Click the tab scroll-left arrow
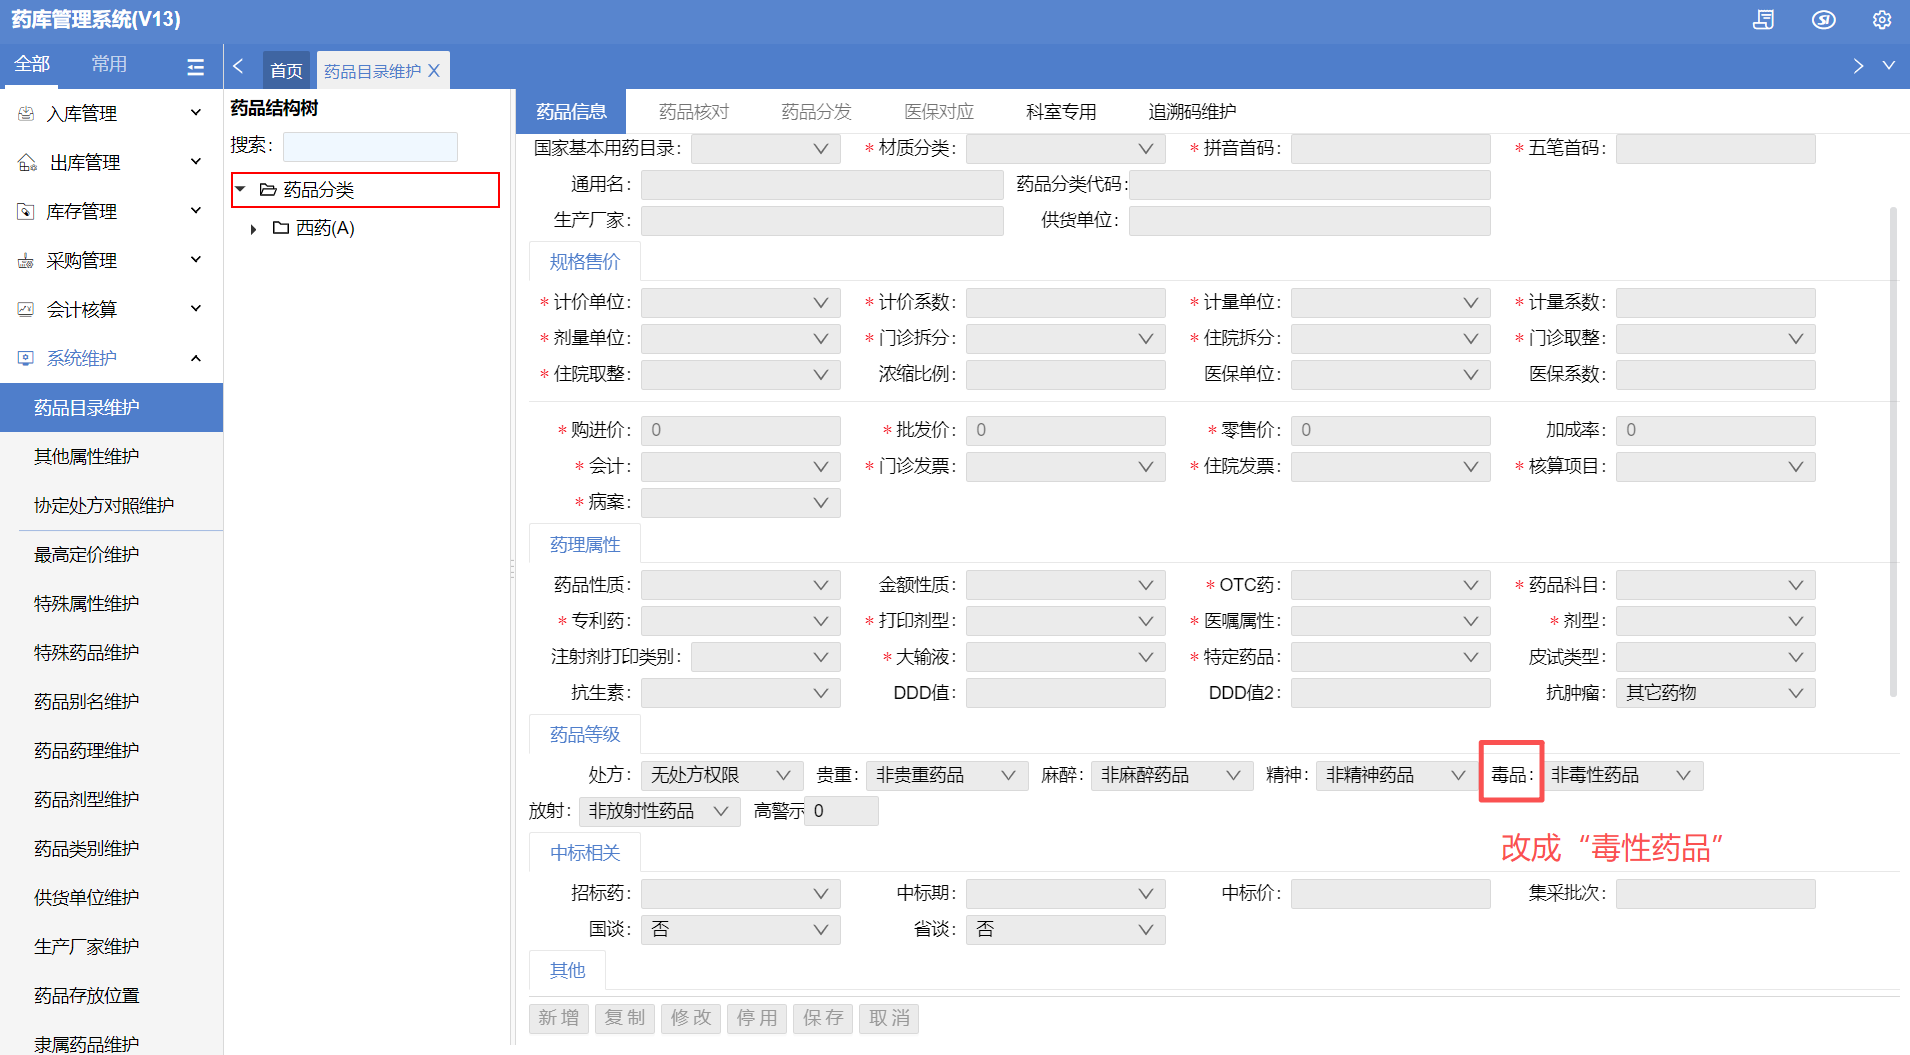The image size is (1910, 1055). click(x=238, y=66)
